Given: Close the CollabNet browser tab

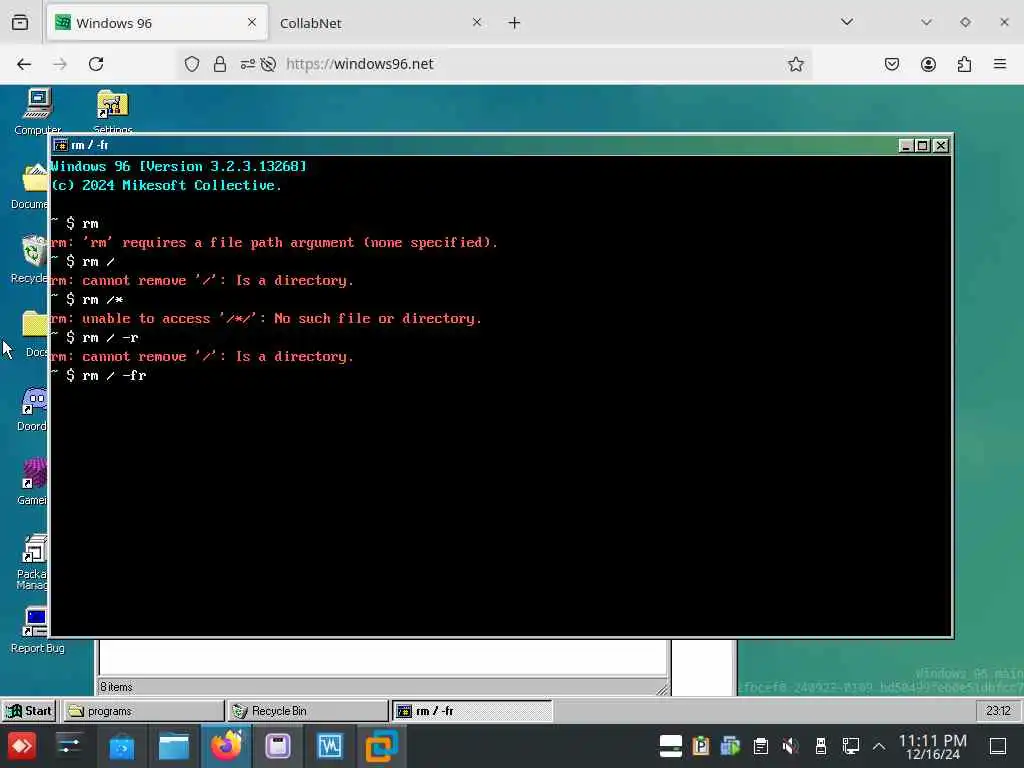Looking at the screenshot, I should pos(477,23).
